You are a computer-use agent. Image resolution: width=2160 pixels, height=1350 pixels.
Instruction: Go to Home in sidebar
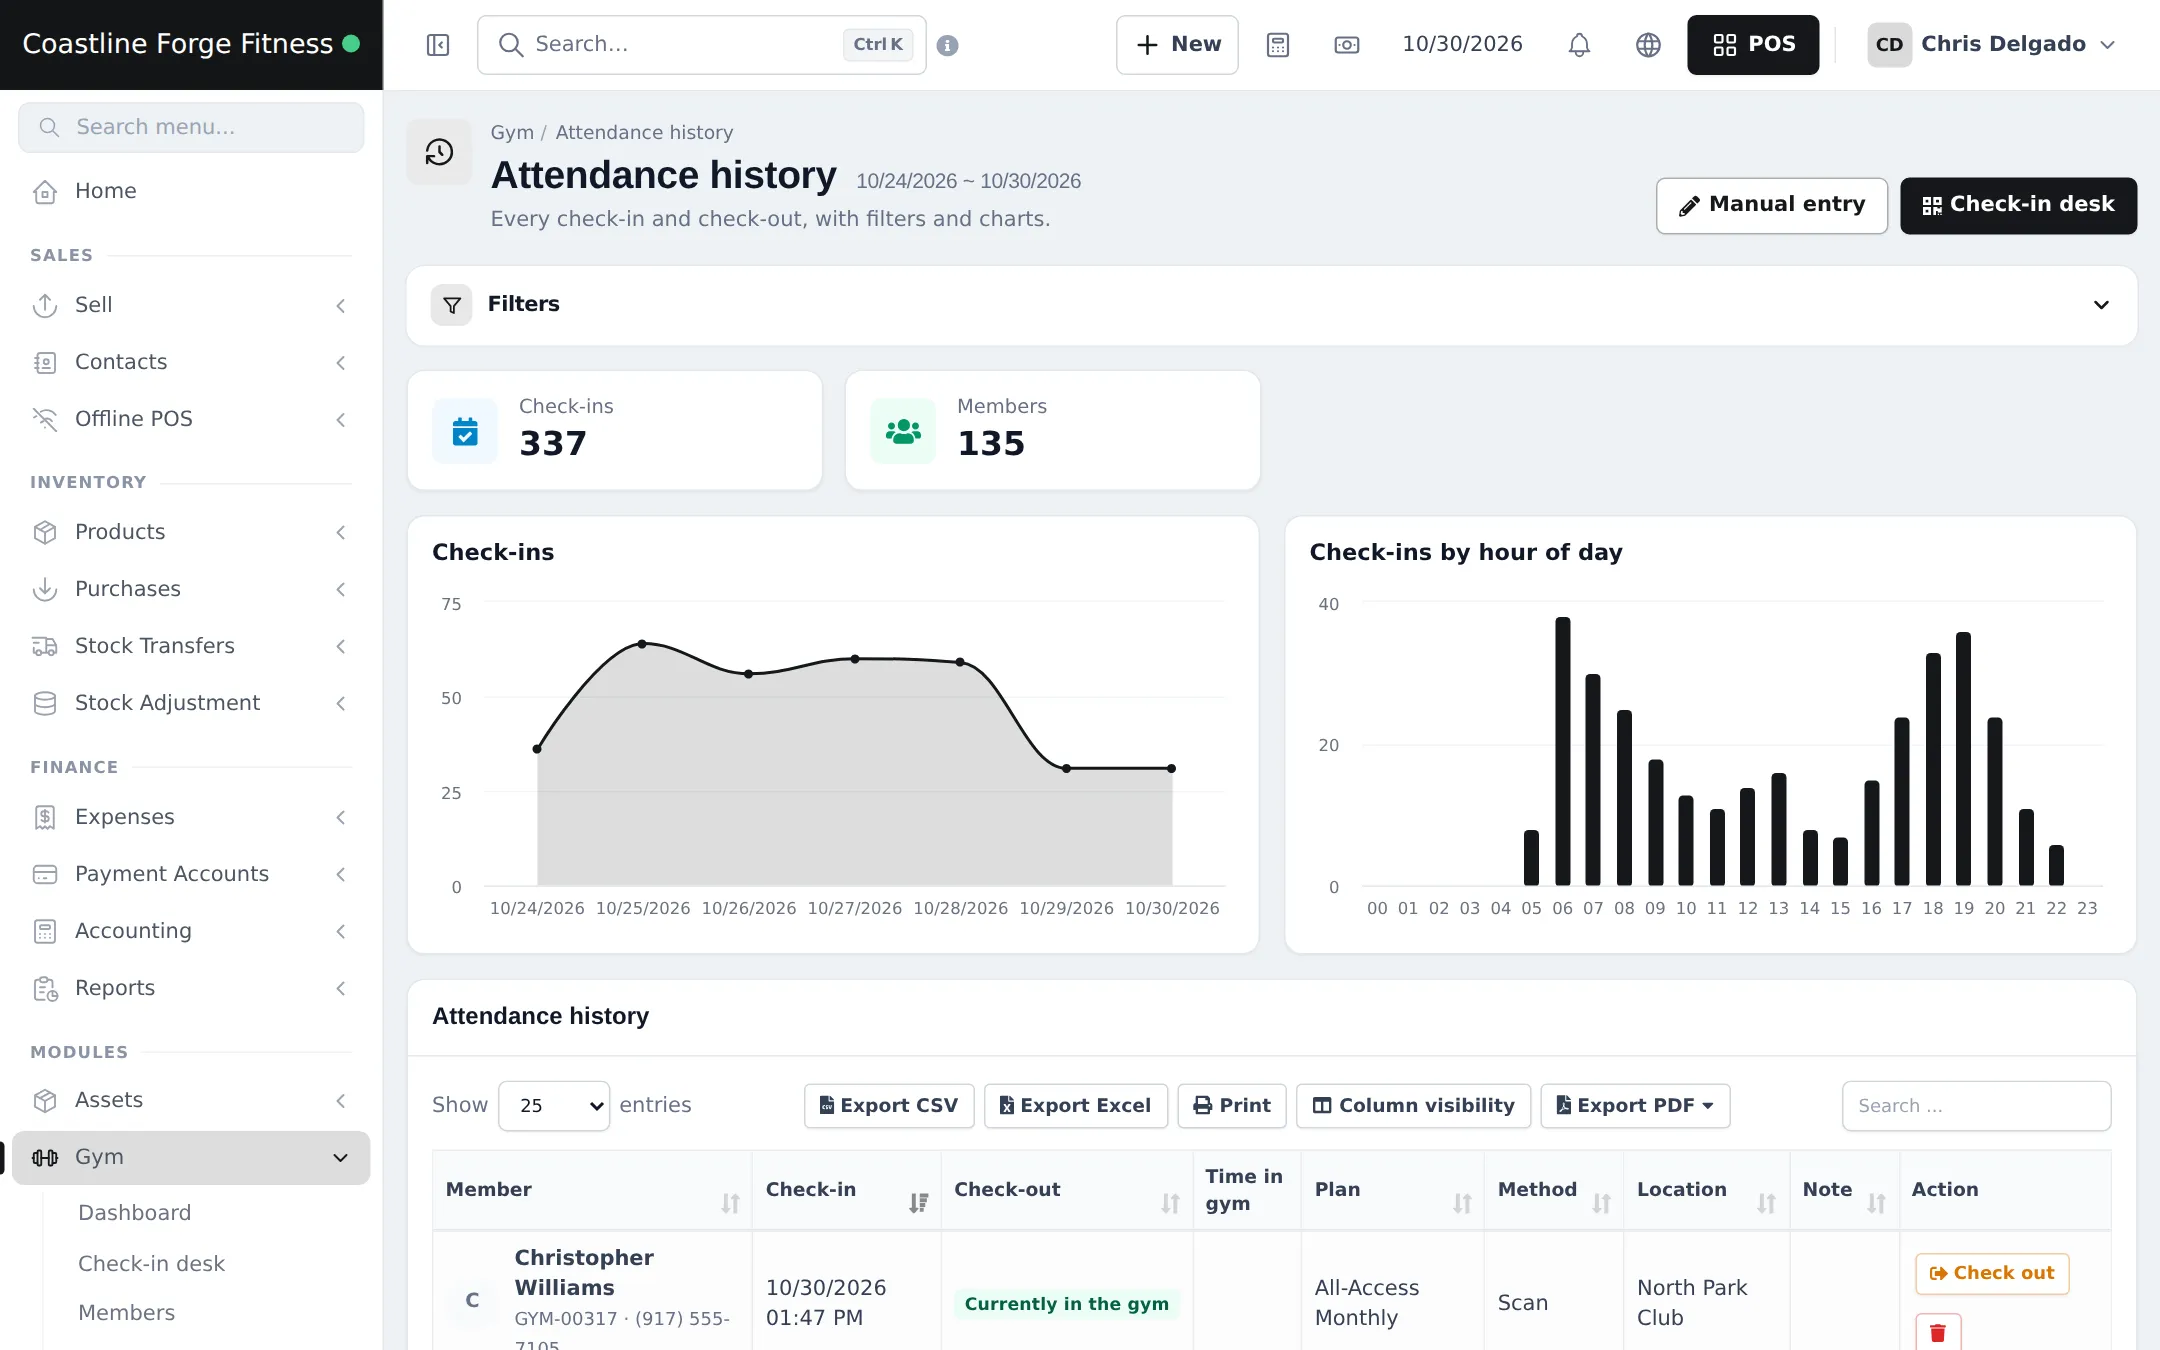pyautogui.click(x=191, y=191)
